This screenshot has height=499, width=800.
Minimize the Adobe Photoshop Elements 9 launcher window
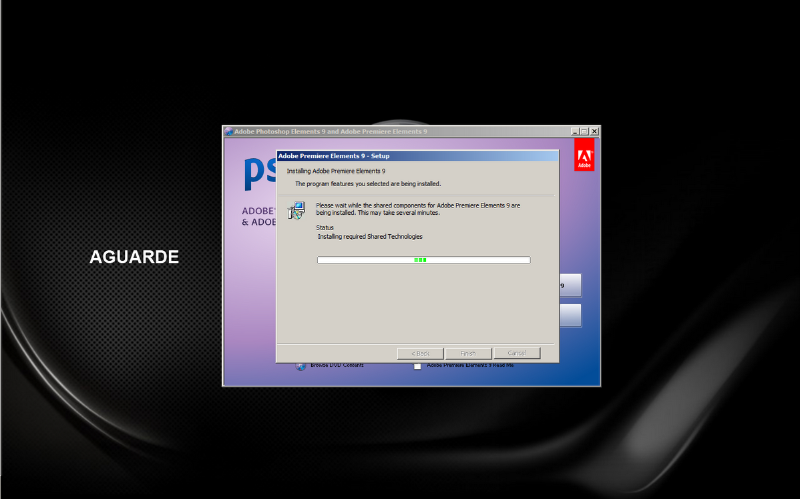tap(575, 131)
